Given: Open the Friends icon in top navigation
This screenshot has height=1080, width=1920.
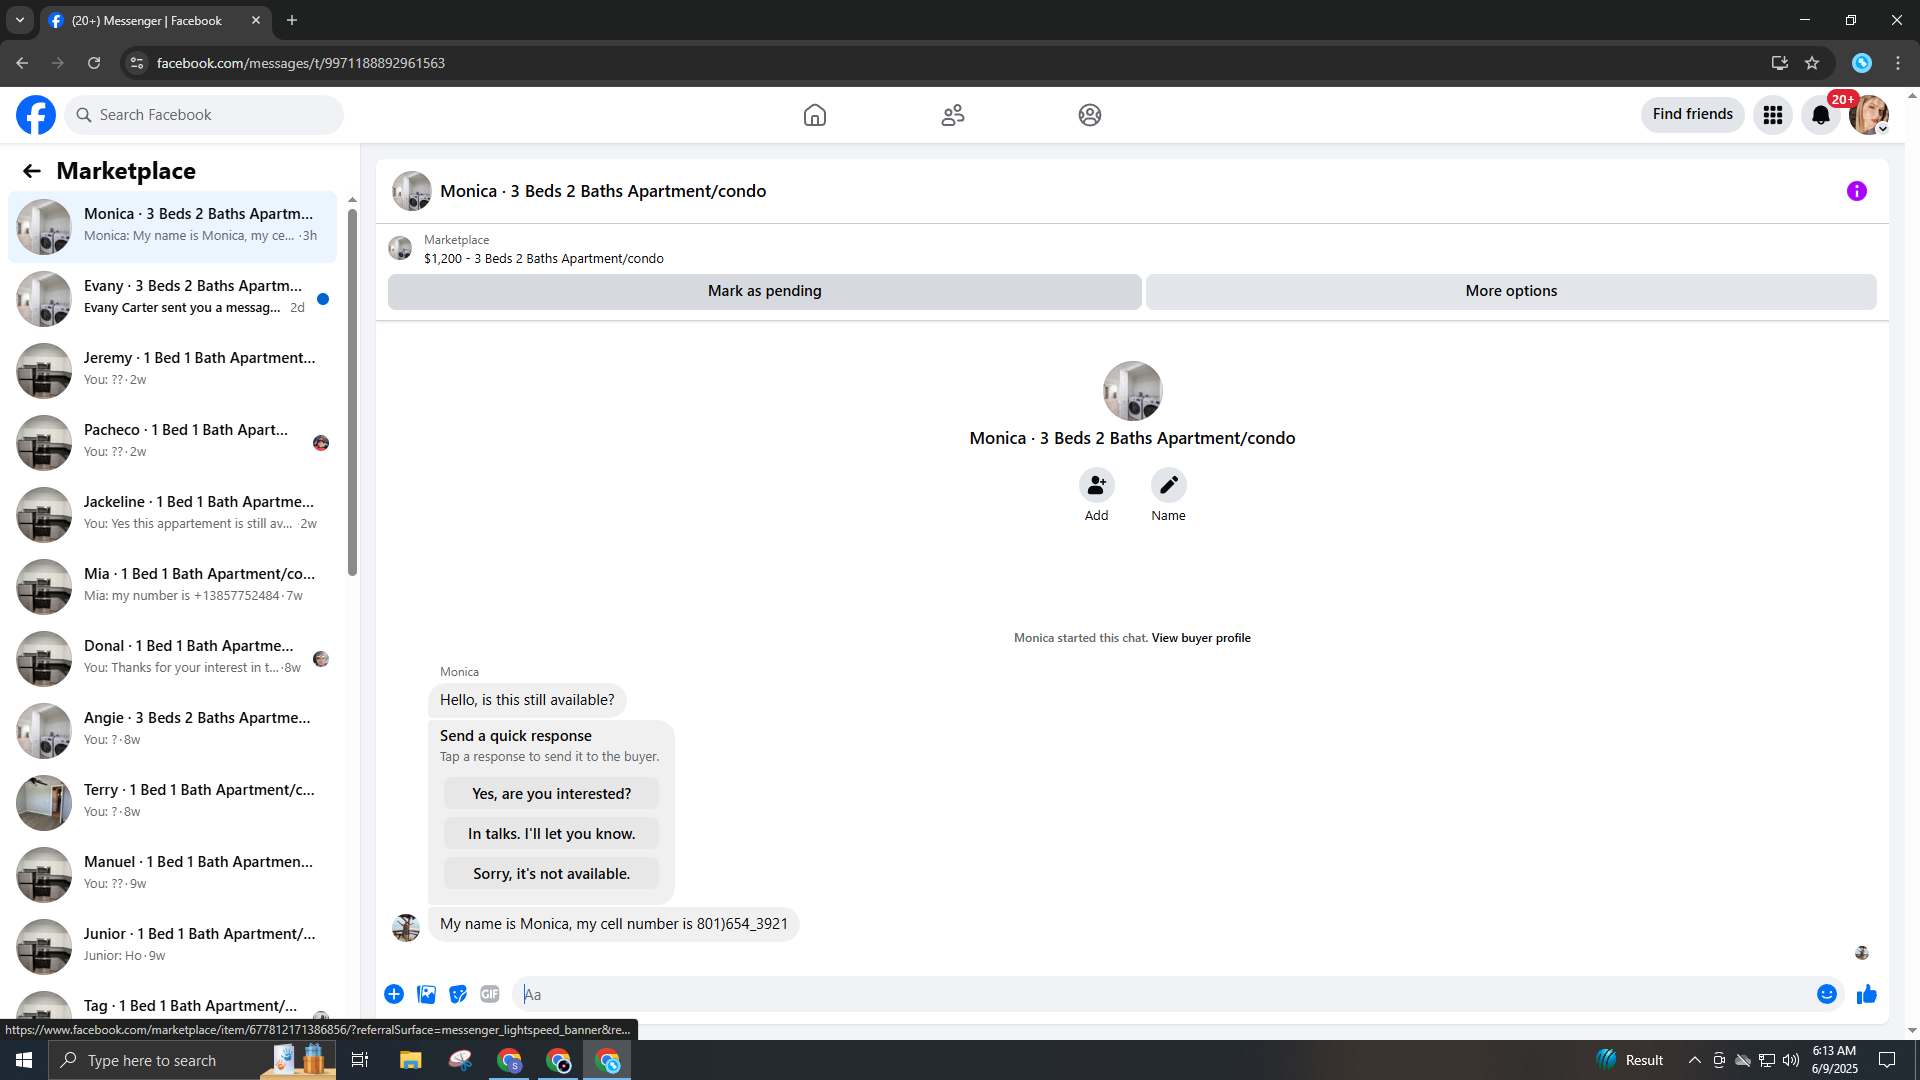Looking at the screenshot, I should (x=953, y=115).
